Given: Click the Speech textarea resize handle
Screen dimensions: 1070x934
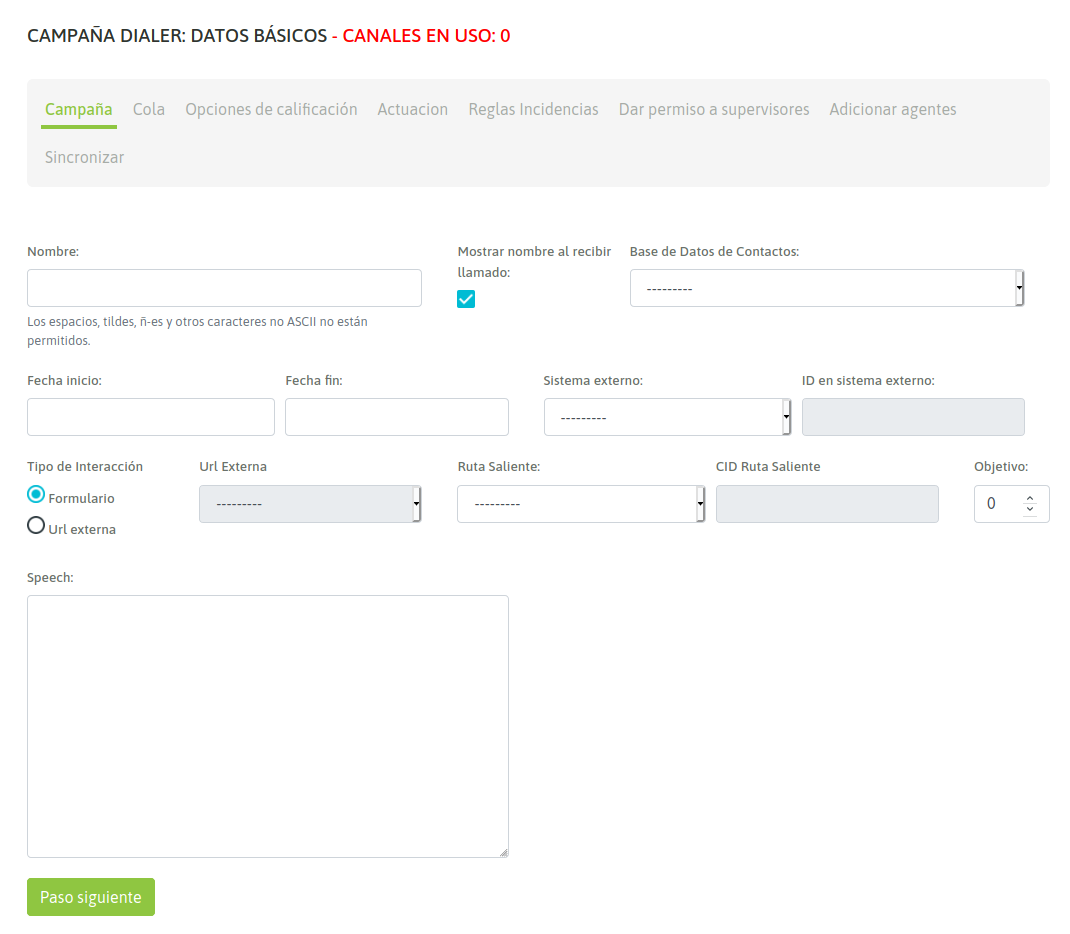Looking at the screenshot, I should coord(504,852).
